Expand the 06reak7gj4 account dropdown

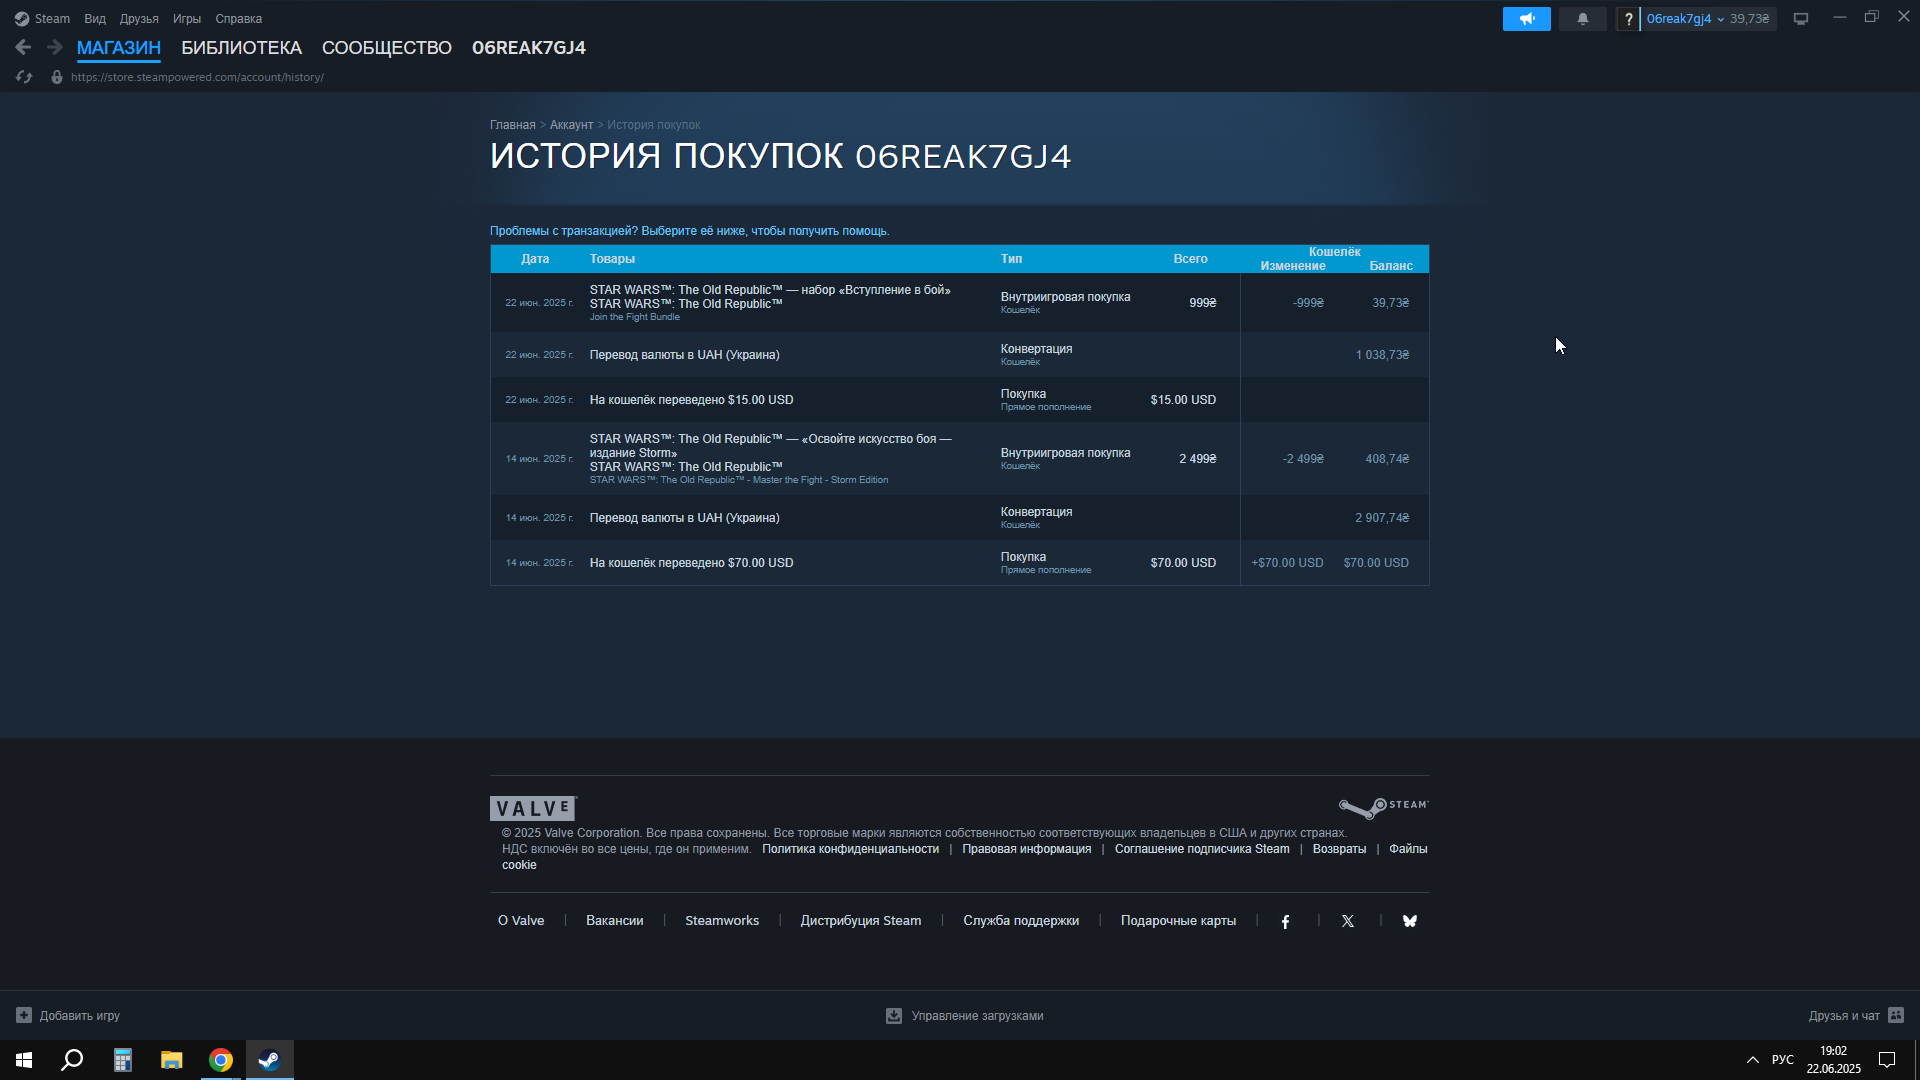click(1685, 19)
